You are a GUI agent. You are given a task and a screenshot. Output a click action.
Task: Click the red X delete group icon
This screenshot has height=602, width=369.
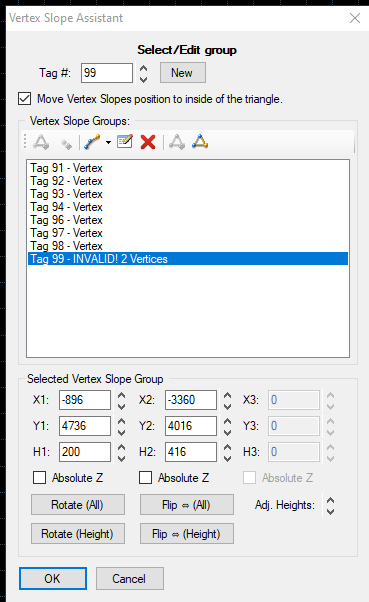pos(148,142)
